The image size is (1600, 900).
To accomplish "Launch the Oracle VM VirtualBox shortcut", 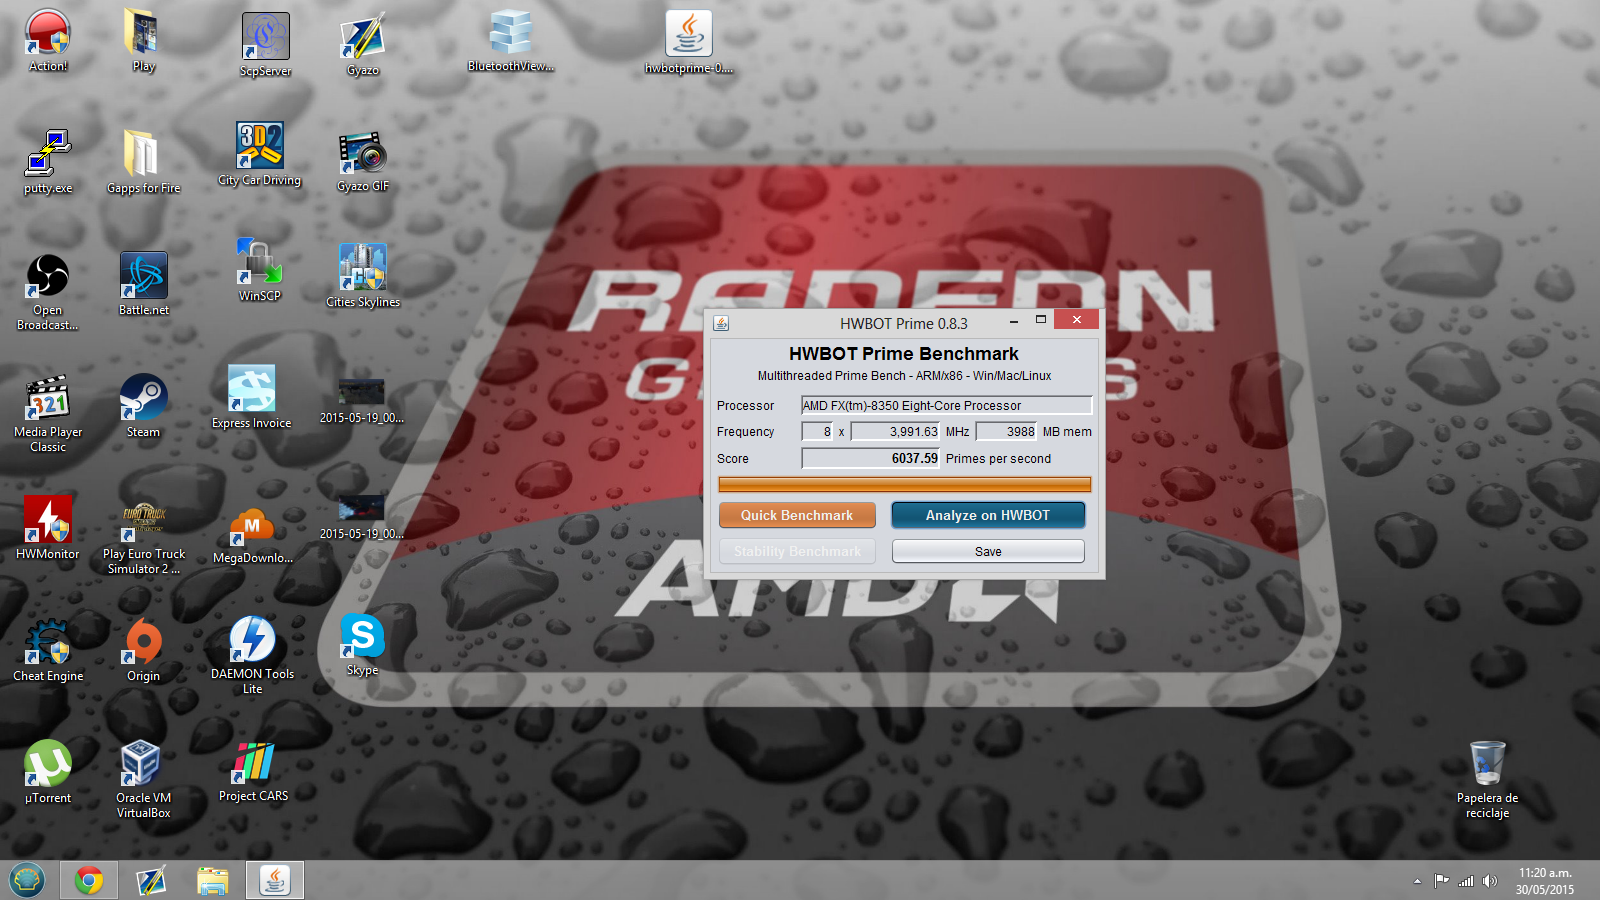I will pos(143,780).
